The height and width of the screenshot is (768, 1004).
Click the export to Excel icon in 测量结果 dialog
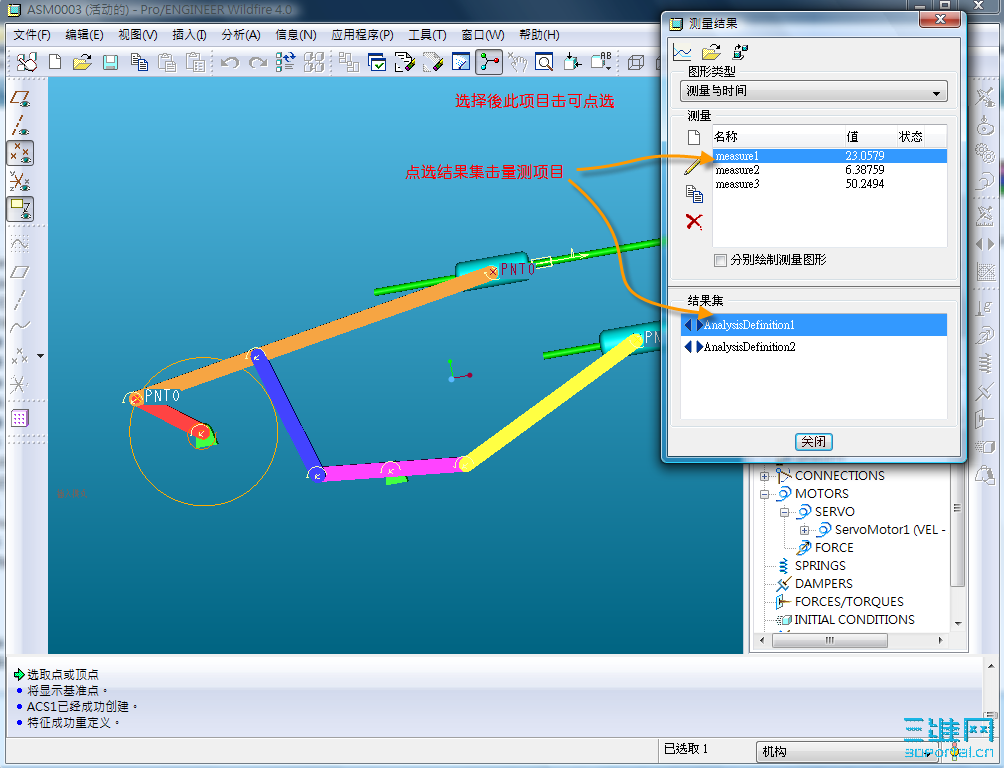[x=740, y=53]
